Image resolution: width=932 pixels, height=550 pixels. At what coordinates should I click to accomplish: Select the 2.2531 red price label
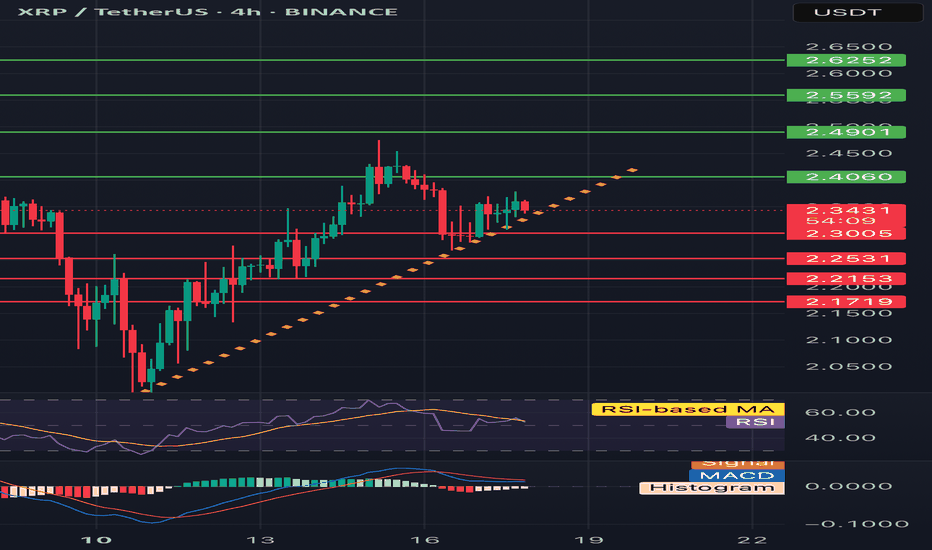pos(846,259)
